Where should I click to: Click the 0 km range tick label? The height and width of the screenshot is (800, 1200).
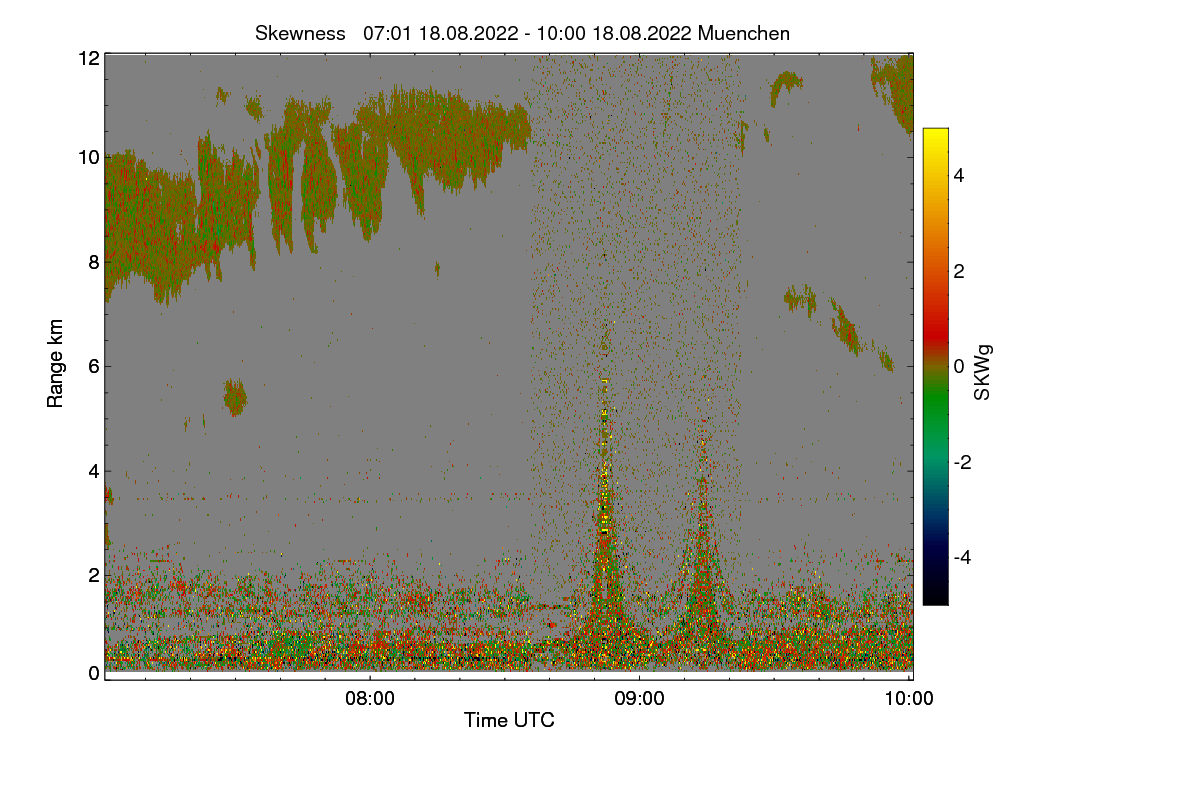93,673
